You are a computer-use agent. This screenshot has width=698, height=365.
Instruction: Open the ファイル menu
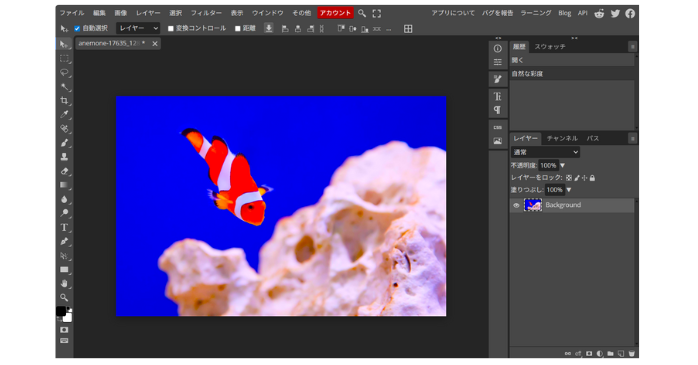(x=72, y=13)
